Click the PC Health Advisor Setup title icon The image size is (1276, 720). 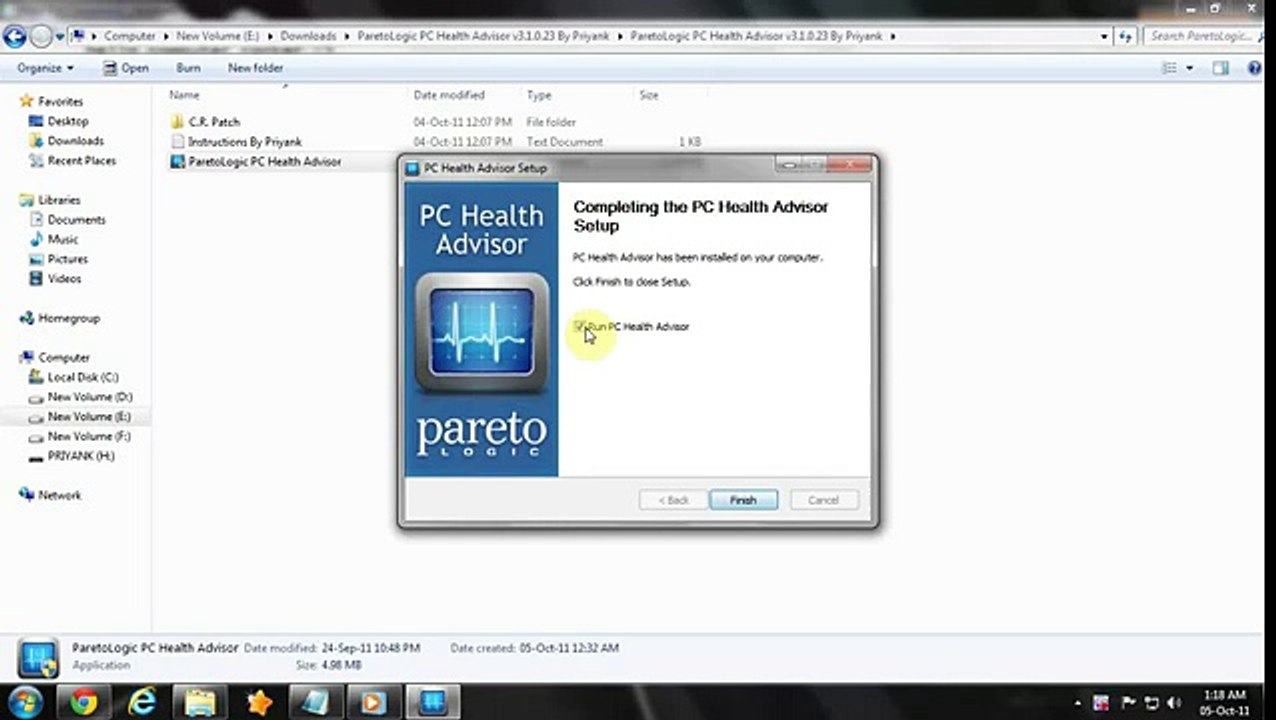coord(412,168)
